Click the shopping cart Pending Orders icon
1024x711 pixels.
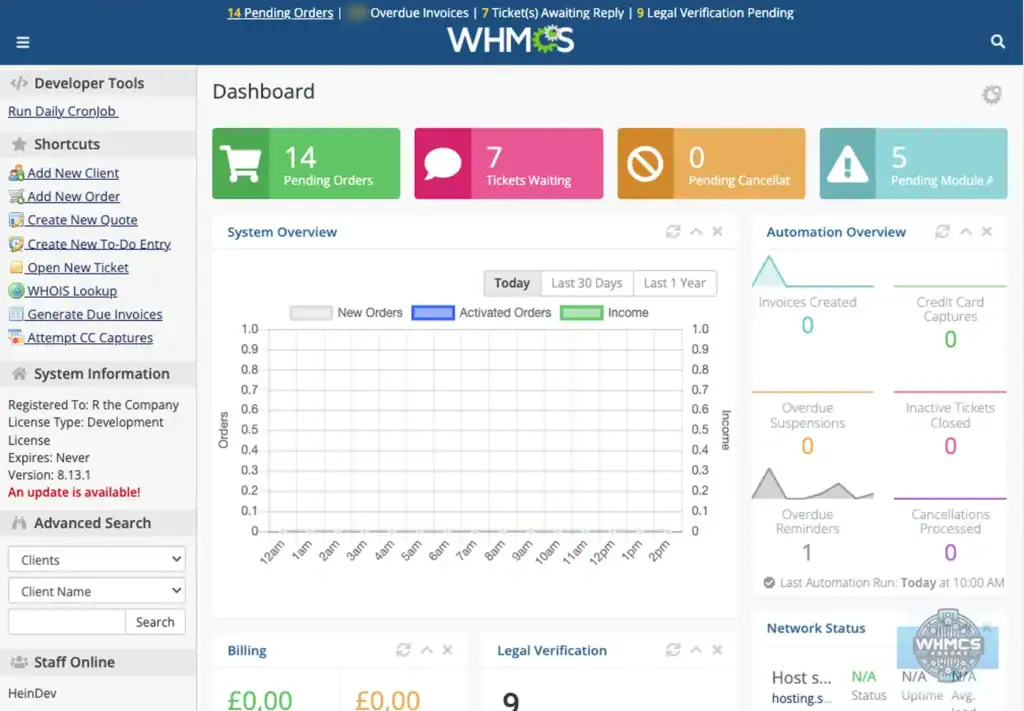coord(240,163)
